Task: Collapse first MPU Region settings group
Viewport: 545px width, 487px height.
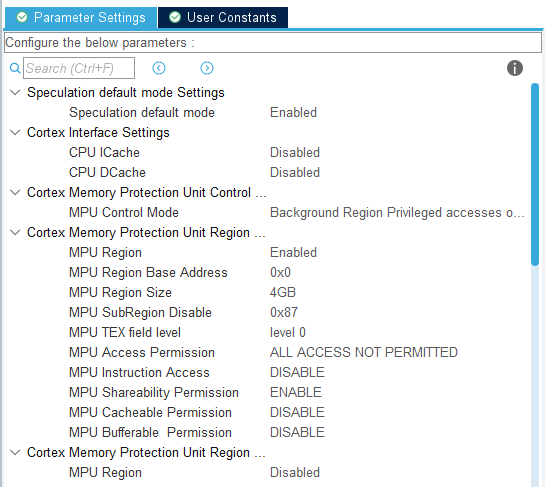Action: [x=15, y=232]
